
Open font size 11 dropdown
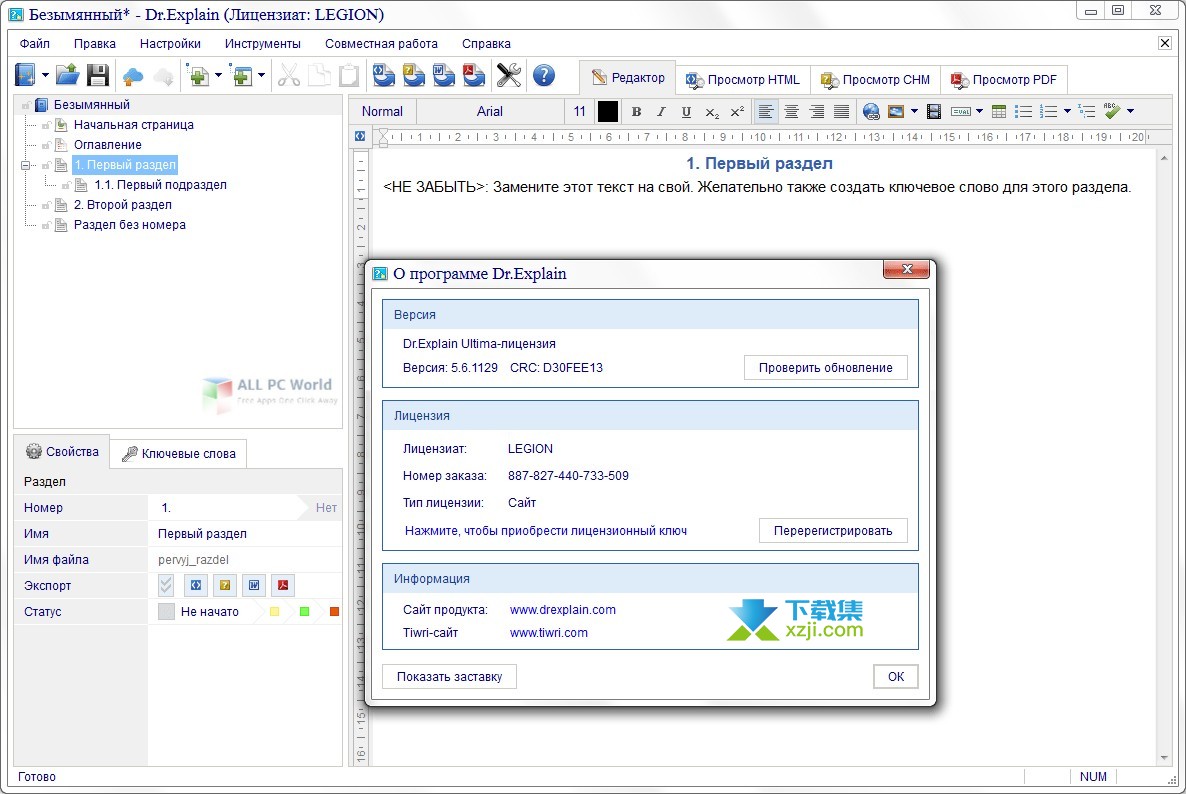(x=579, y=112)
